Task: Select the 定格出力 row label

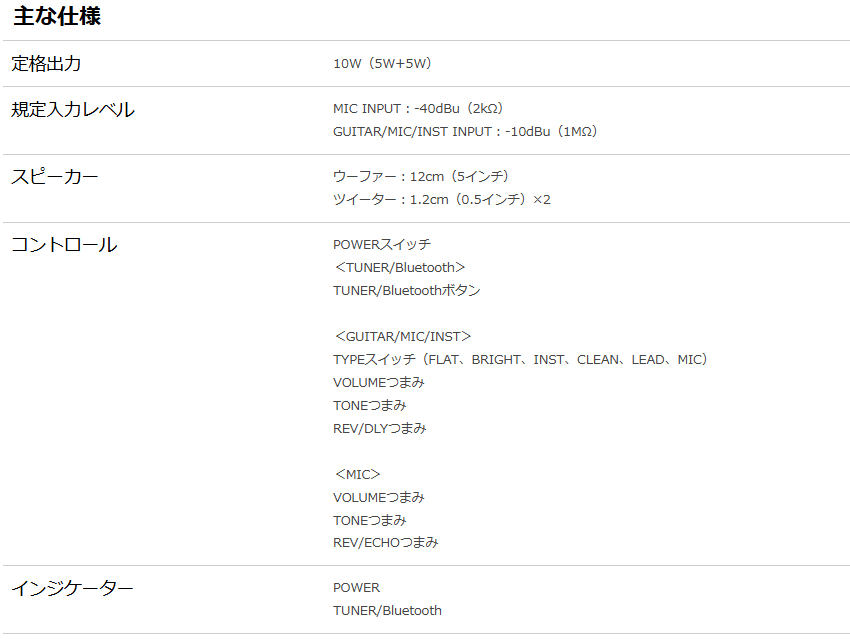Action: coord(46,63)
